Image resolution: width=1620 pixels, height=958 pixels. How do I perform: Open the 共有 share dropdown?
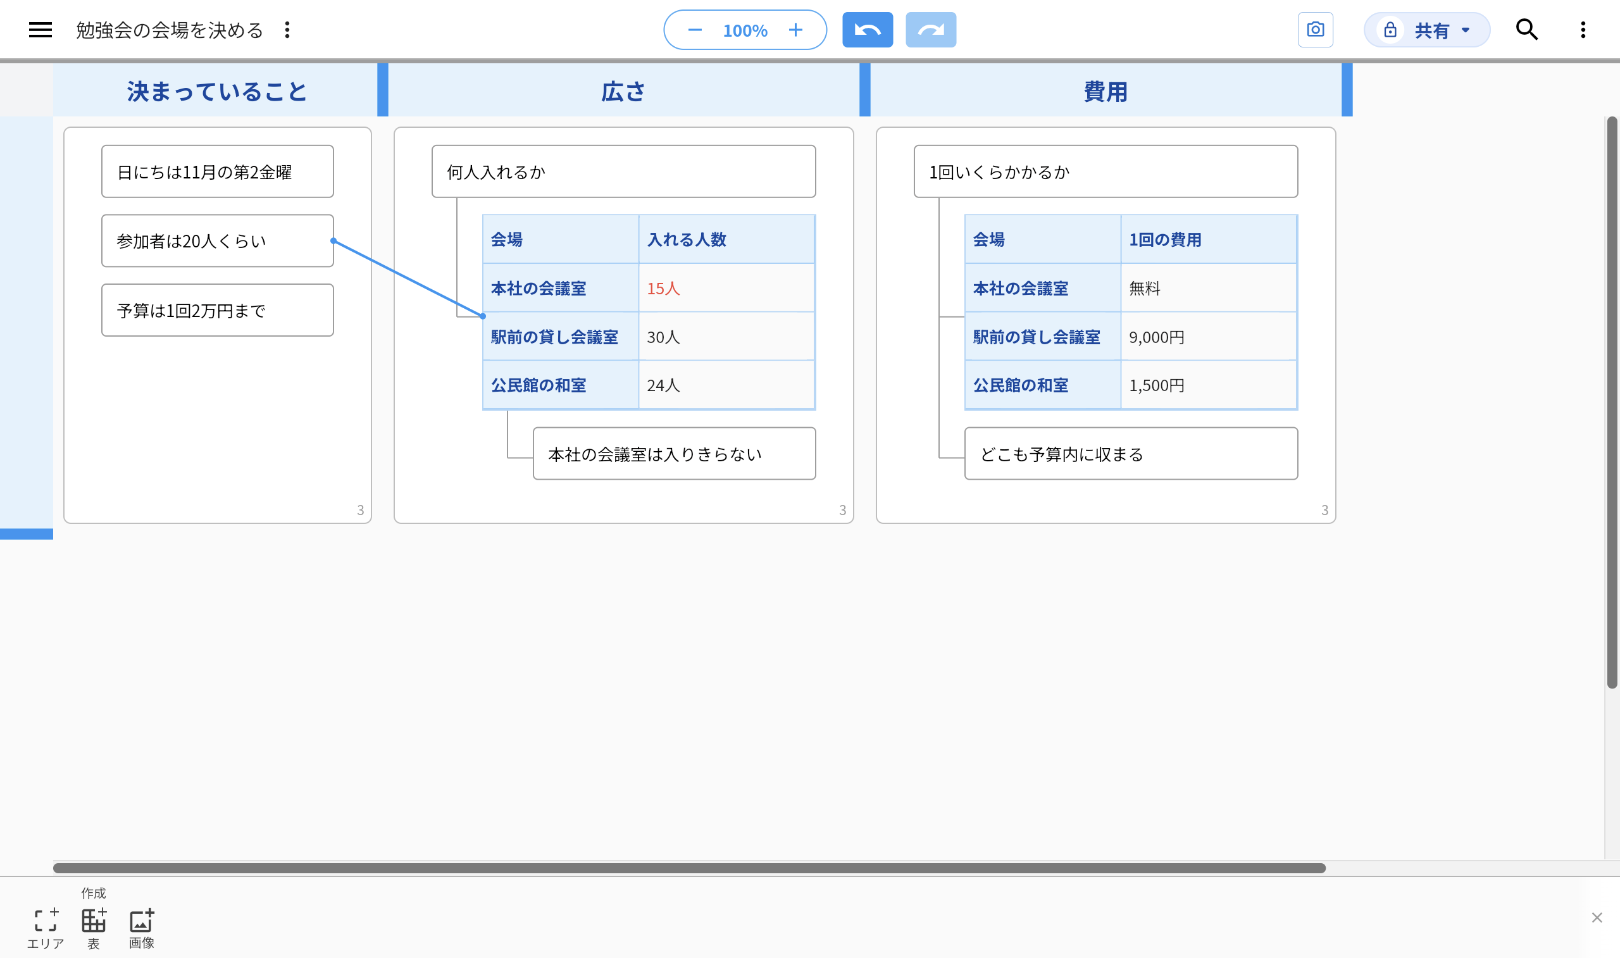click(x=1427, y=30)
